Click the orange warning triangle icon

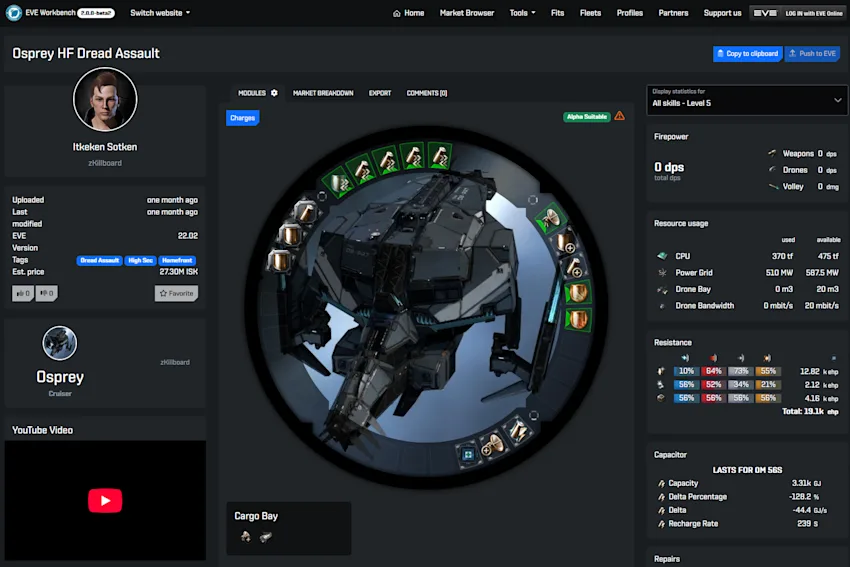[x=620, y=116]
